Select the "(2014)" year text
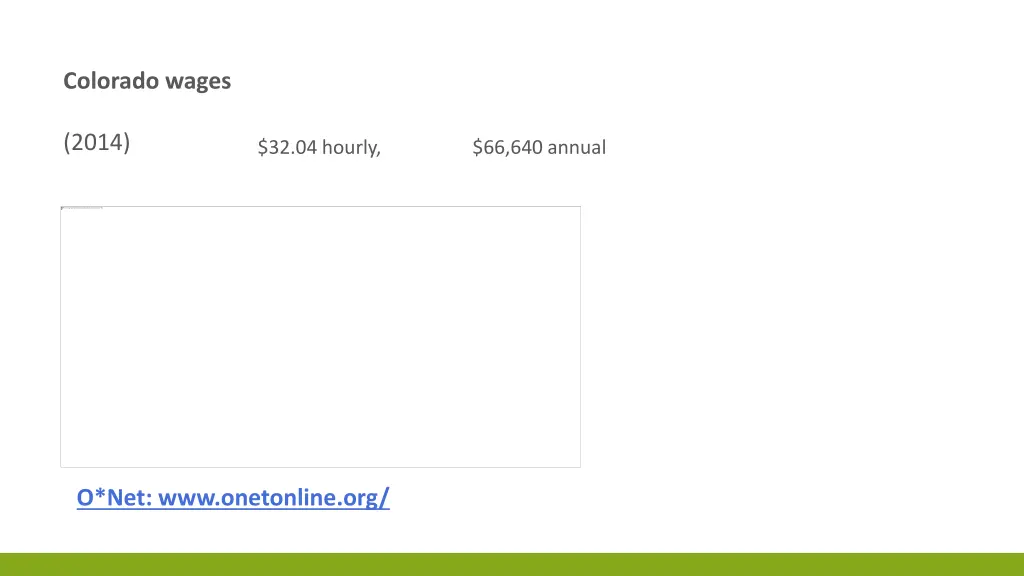Image resolution: width=1024 pixels, height=576 pixels. coord(96,142)
